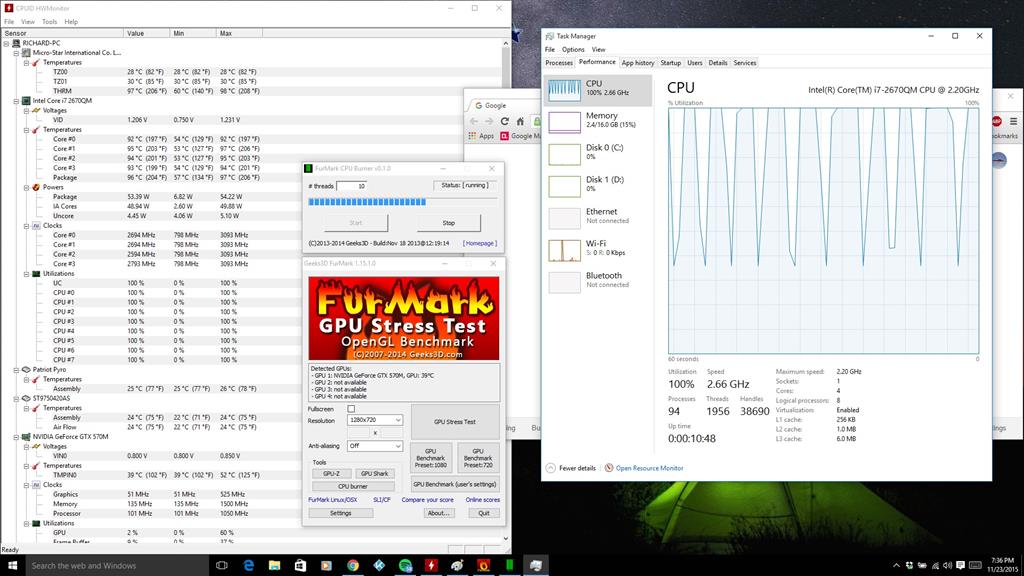Start the GPU Stress Test

(455, 422)
